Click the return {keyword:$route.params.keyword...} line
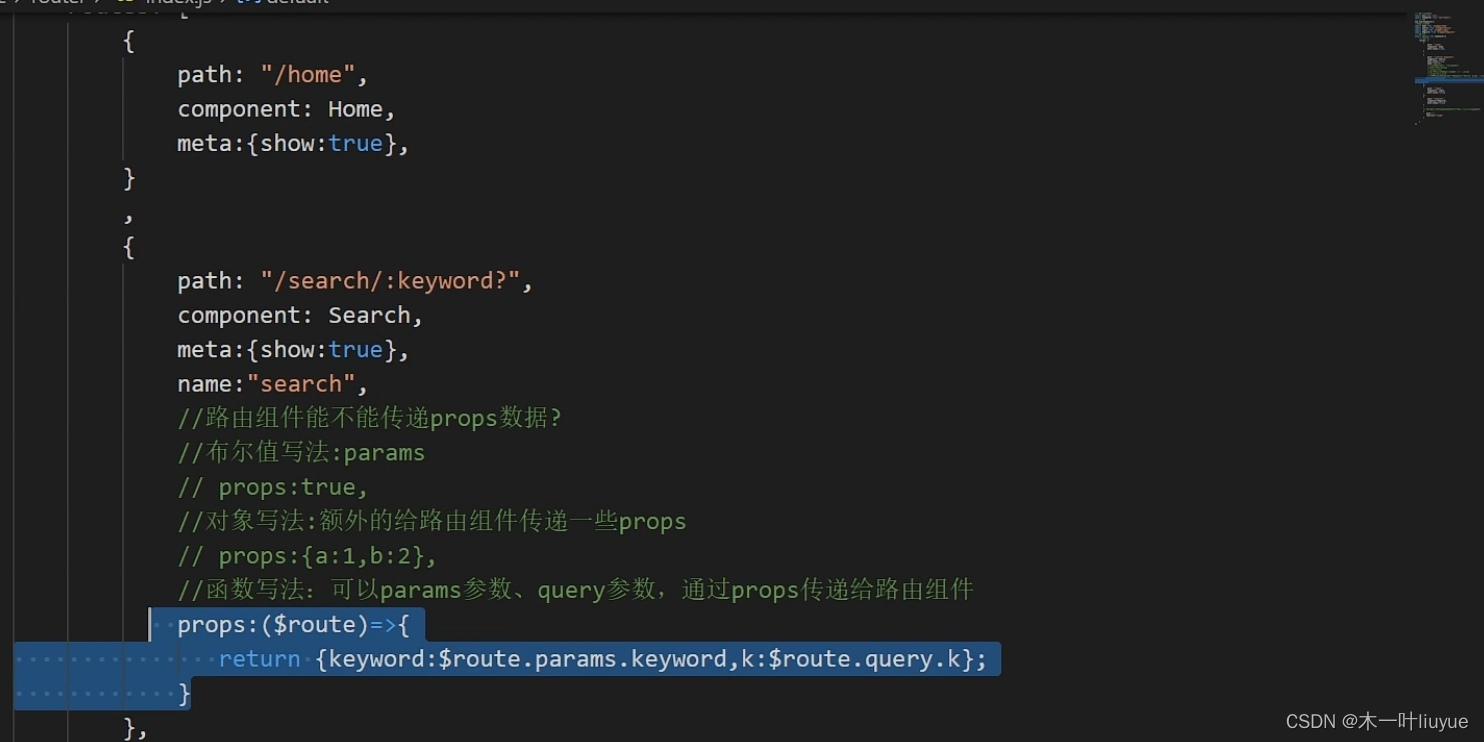The image size is (1484, 742). [x=603, y=659]
